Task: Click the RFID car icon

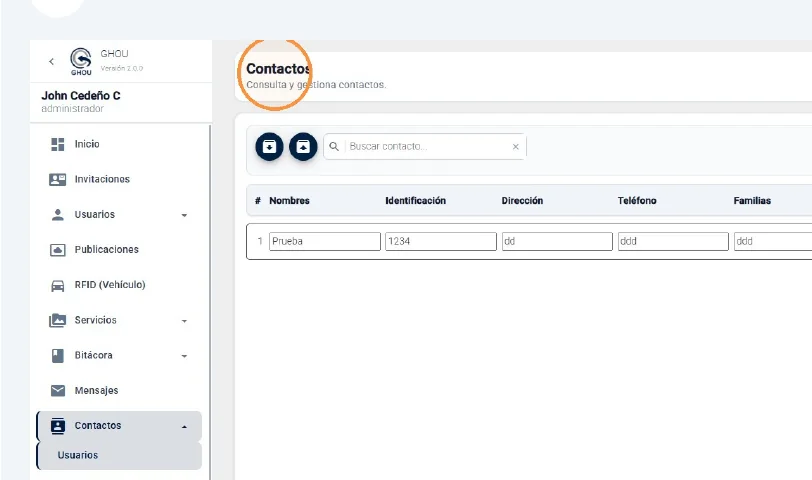Action: point(57,285)
